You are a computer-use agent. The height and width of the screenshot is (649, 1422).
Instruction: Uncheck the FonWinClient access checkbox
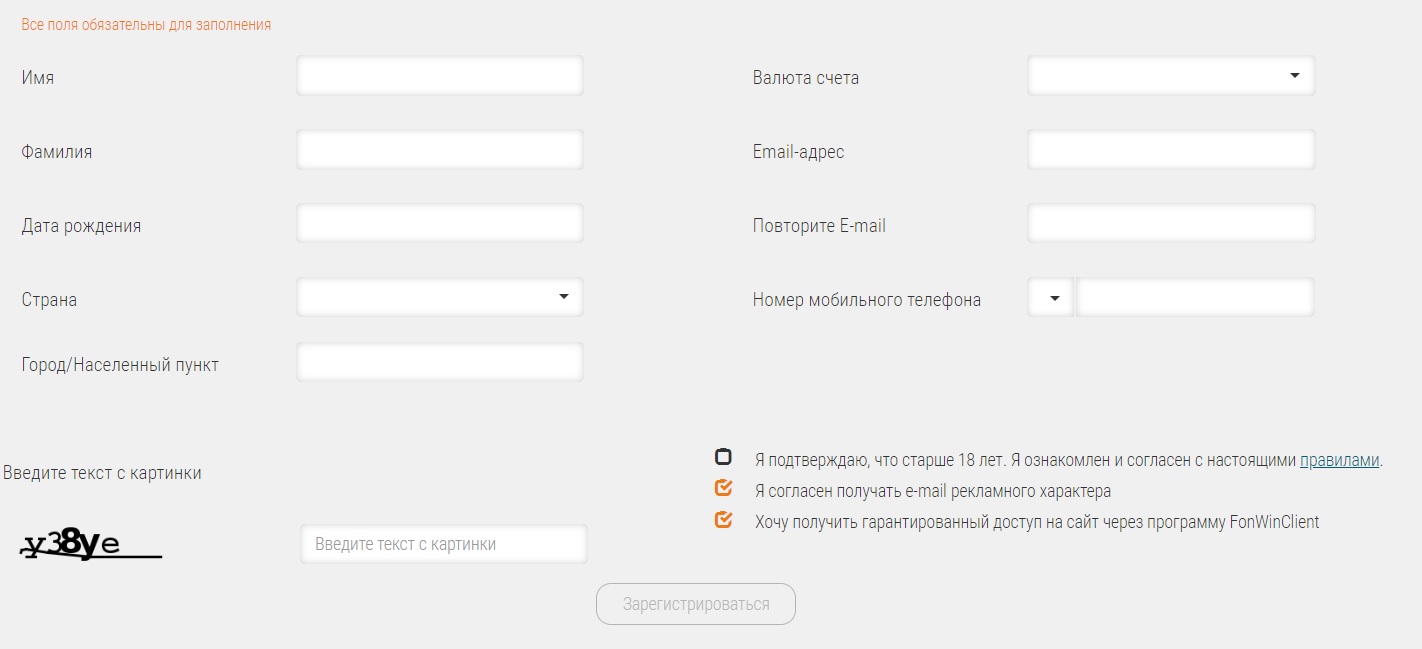(723, 520)
